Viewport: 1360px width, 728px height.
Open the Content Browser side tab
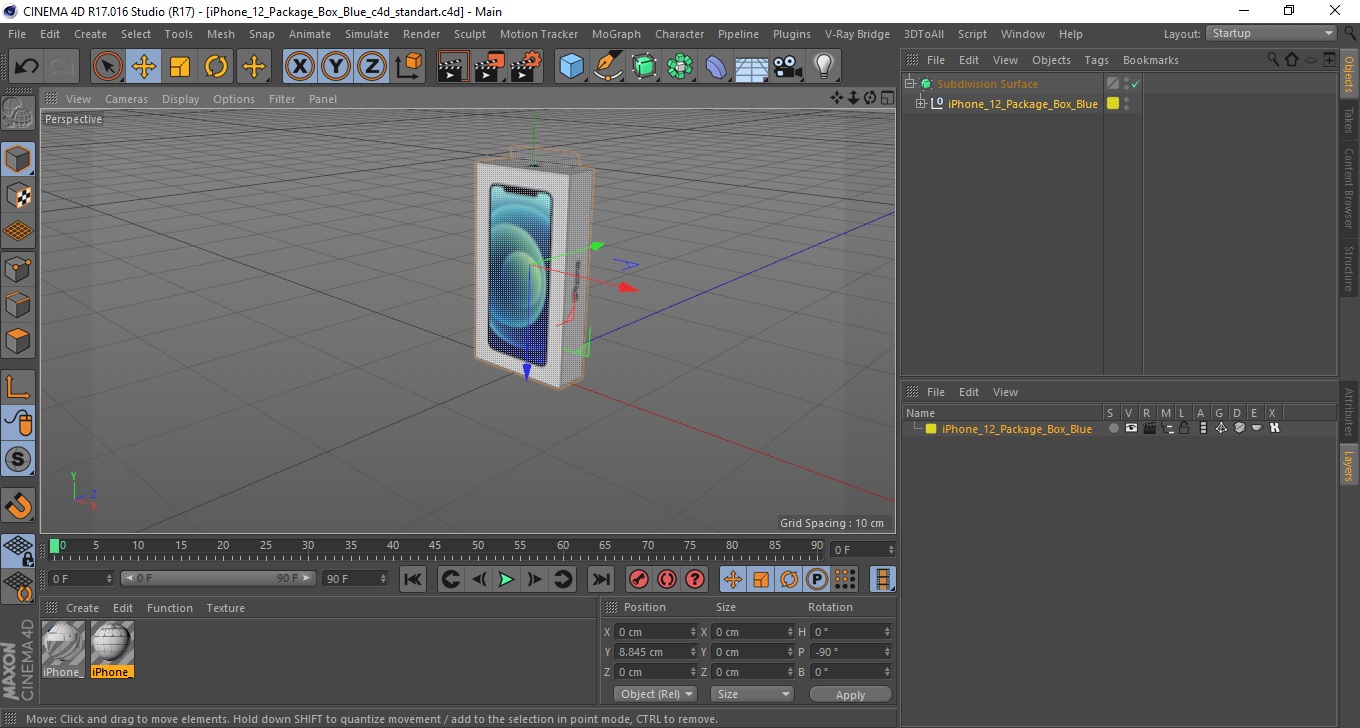pos(1349,188)
